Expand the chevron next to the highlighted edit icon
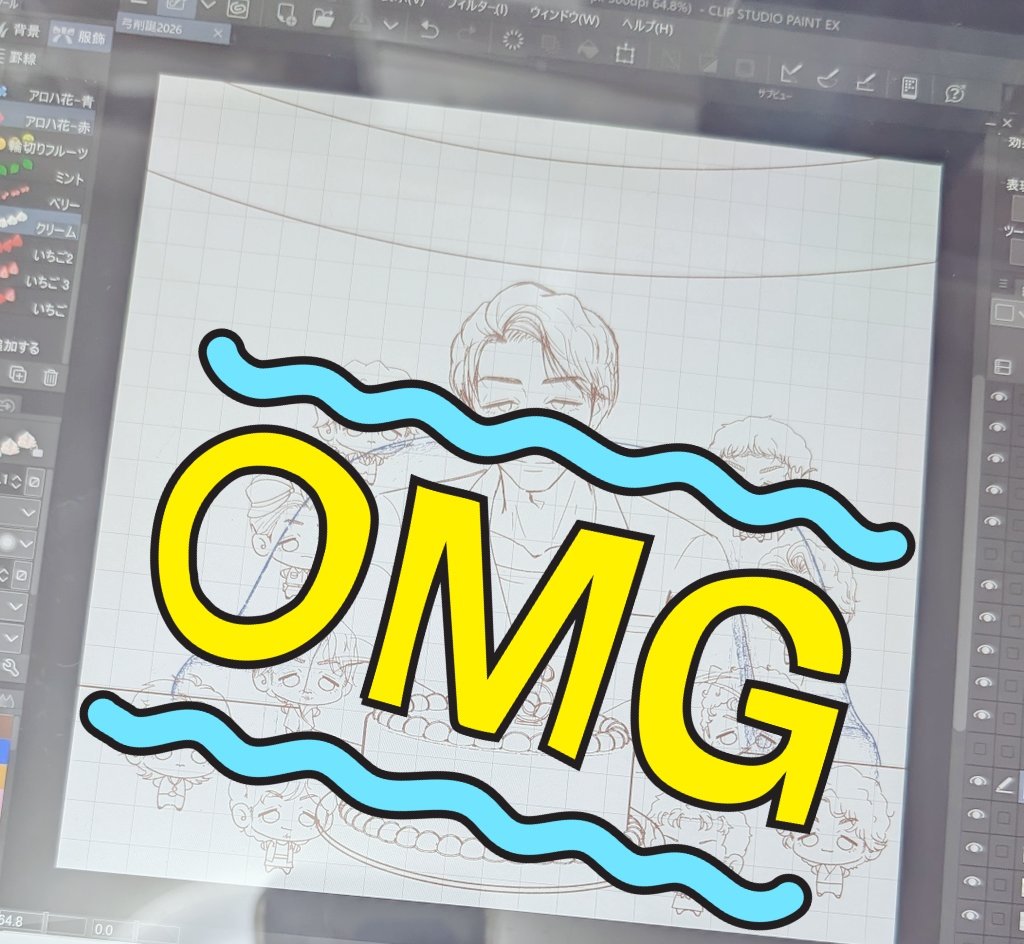The height and width of the screenshot is (944, 1024). (208, 5)
